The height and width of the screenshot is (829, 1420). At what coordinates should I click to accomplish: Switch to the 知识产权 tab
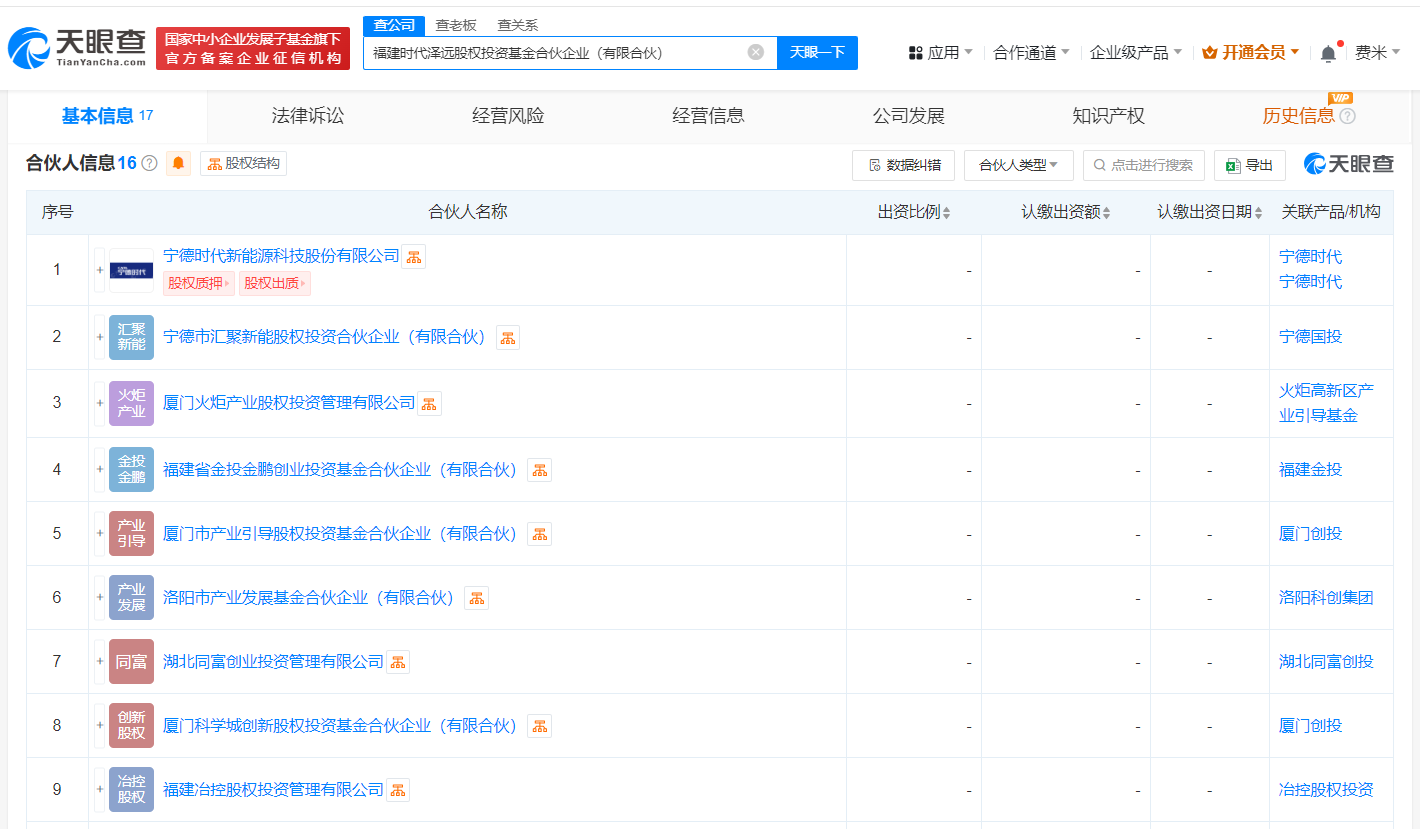click(1108, 116)
